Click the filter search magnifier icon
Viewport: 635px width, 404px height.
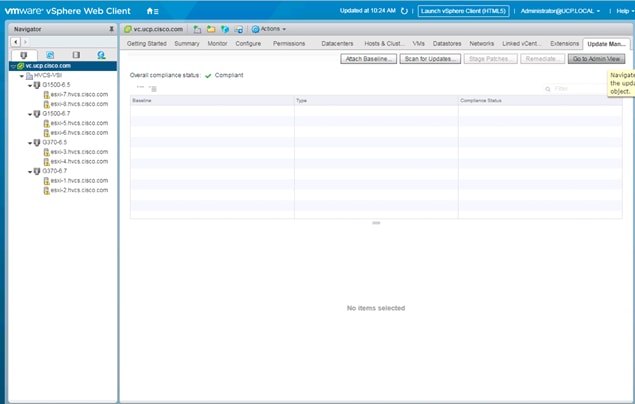(x=548, y=89)
